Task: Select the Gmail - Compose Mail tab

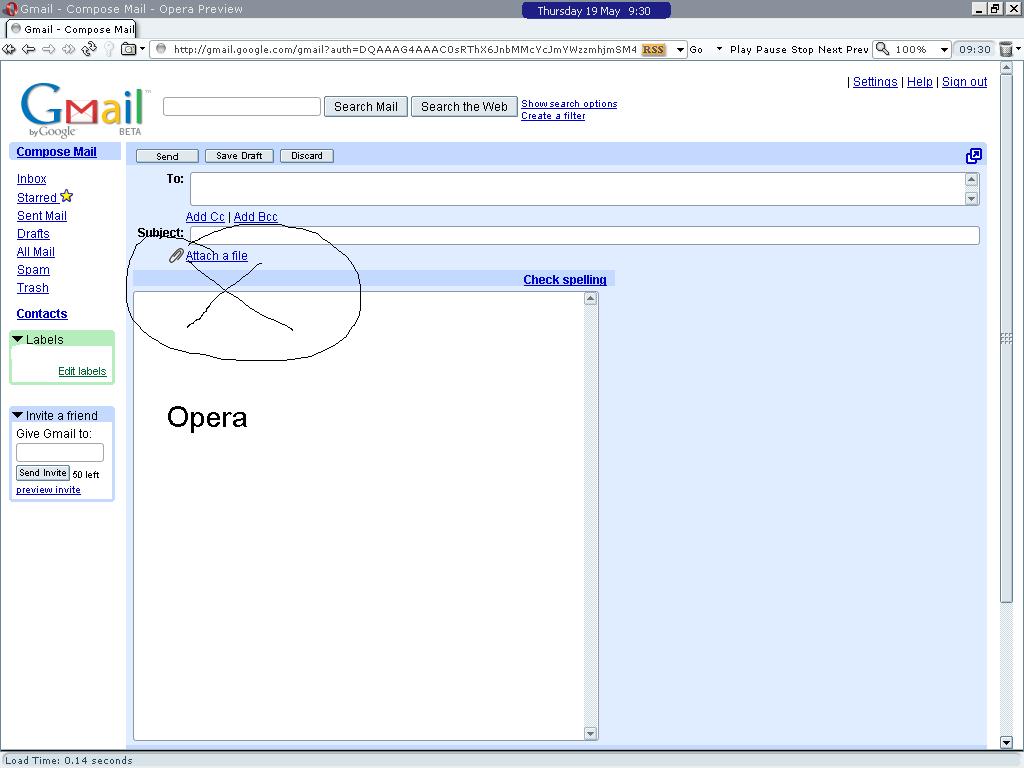Action: pos(71,29)
